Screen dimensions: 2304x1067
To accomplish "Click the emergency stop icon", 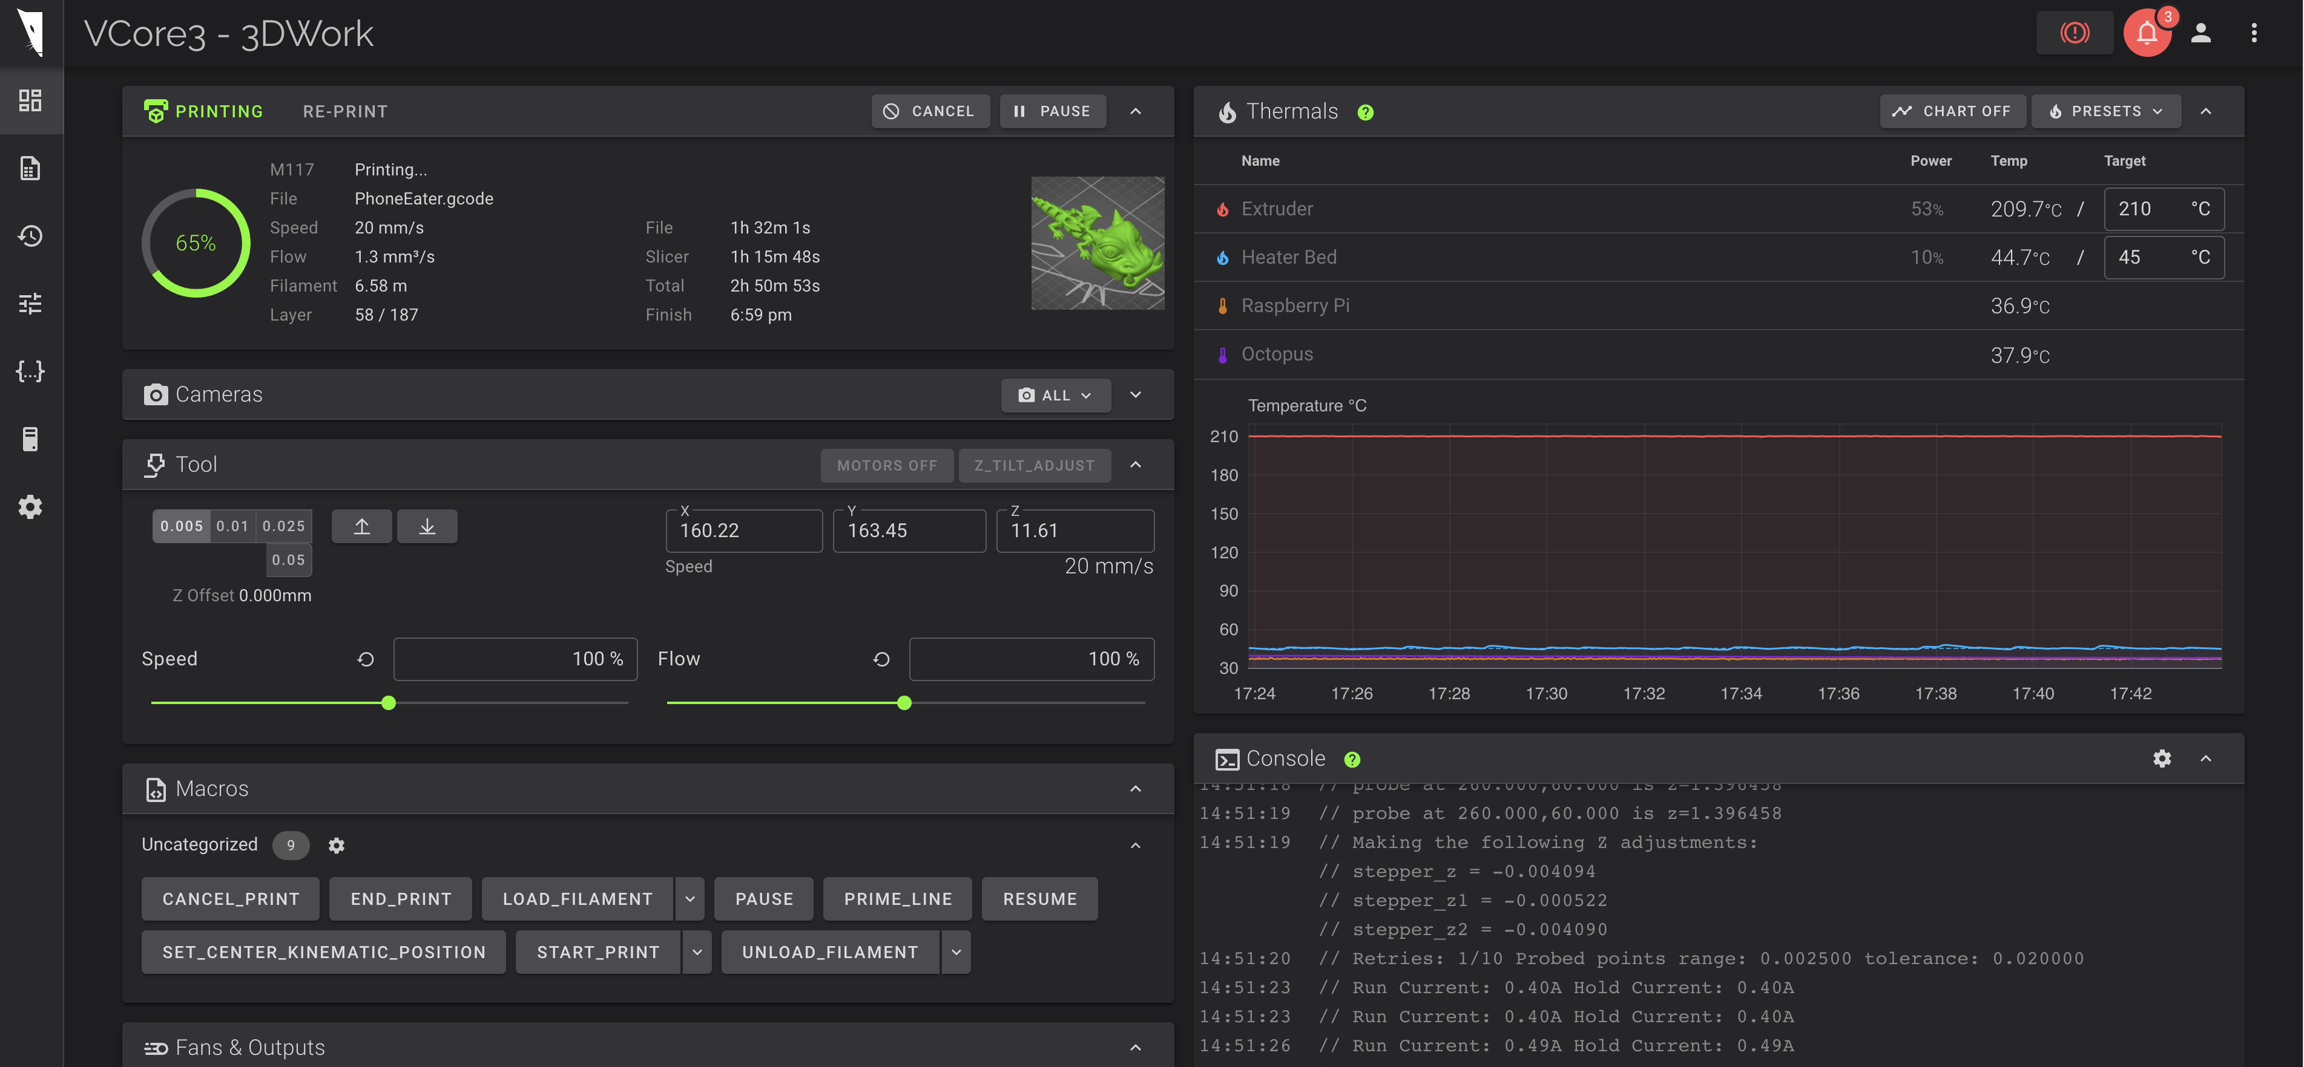I will pyautogui.click(x=2075, y=33).
